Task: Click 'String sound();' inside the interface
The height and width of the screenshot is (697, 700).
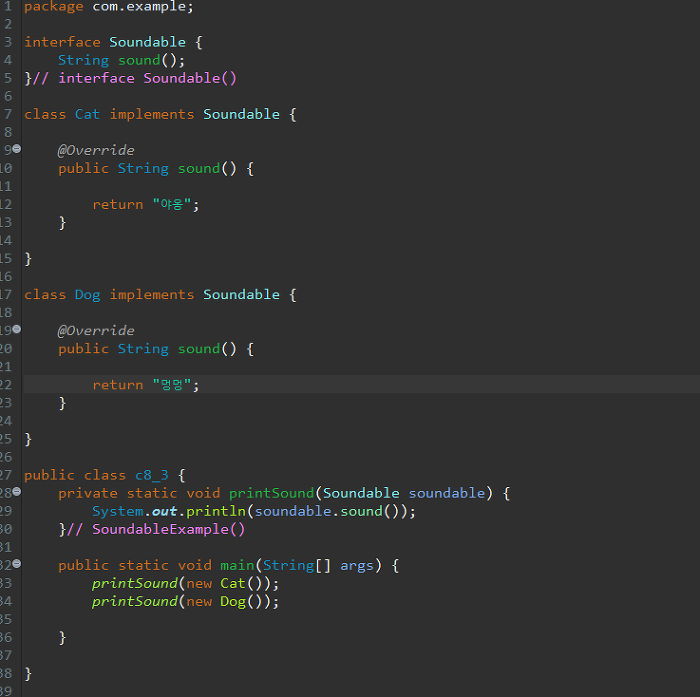Action: [121, 60]
